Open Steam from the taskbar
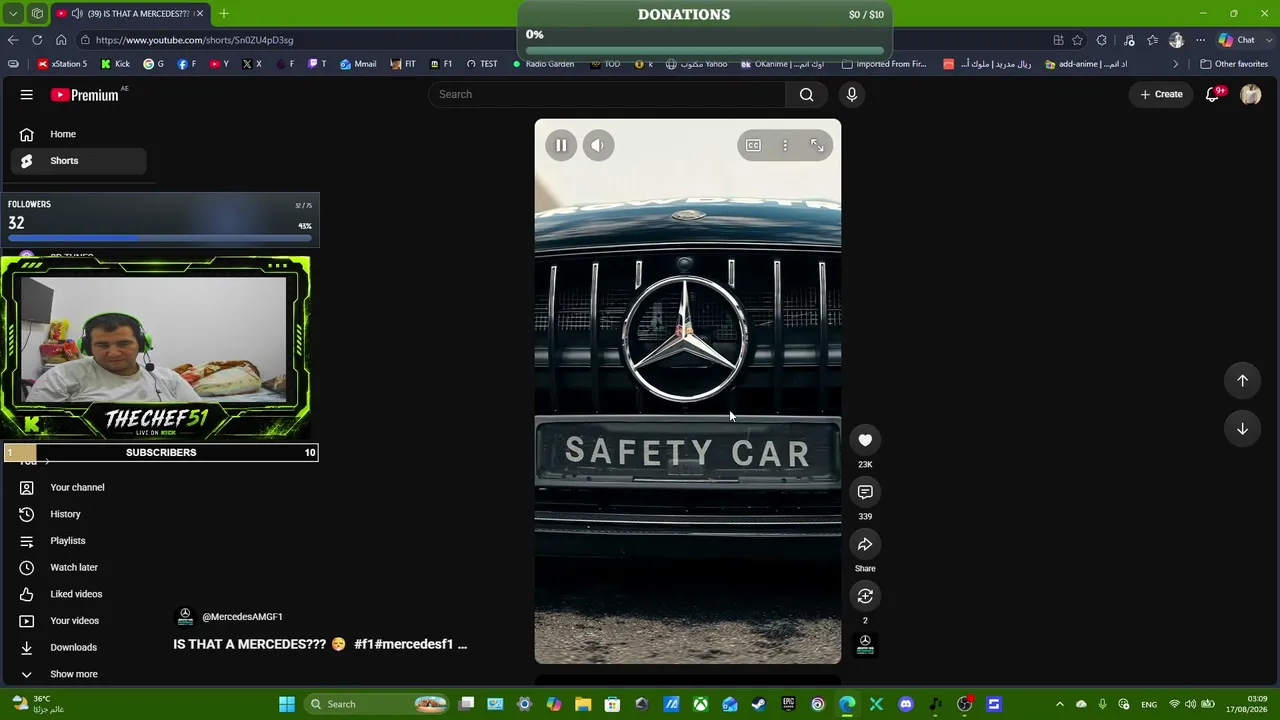Image resolution: width=1280 pixels, height=720 pixels. coord(759,704)
